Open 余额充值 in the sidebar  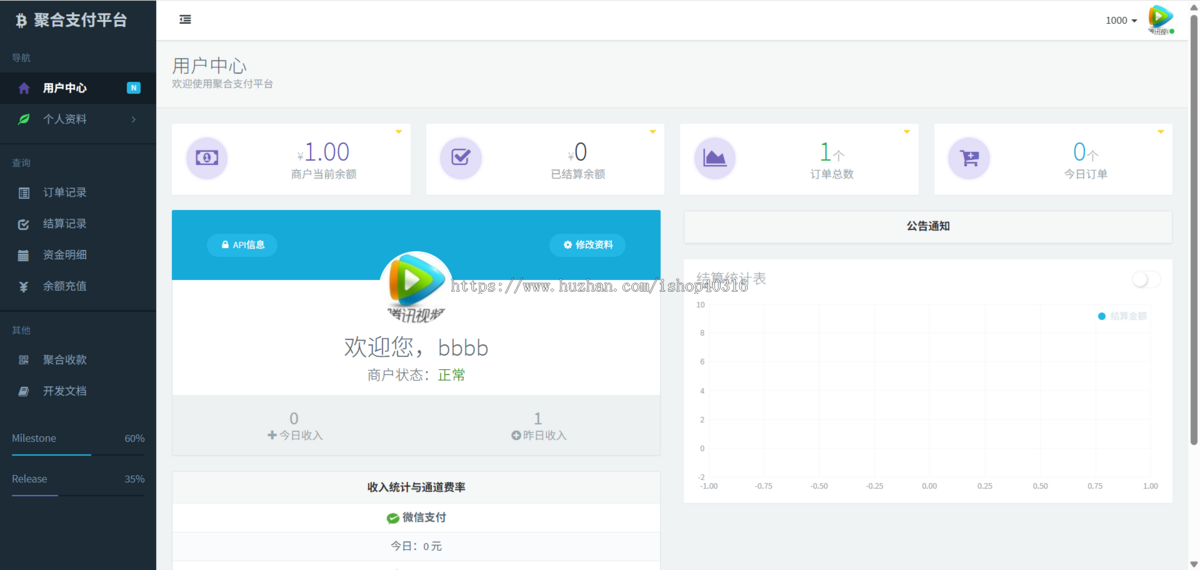78,286
